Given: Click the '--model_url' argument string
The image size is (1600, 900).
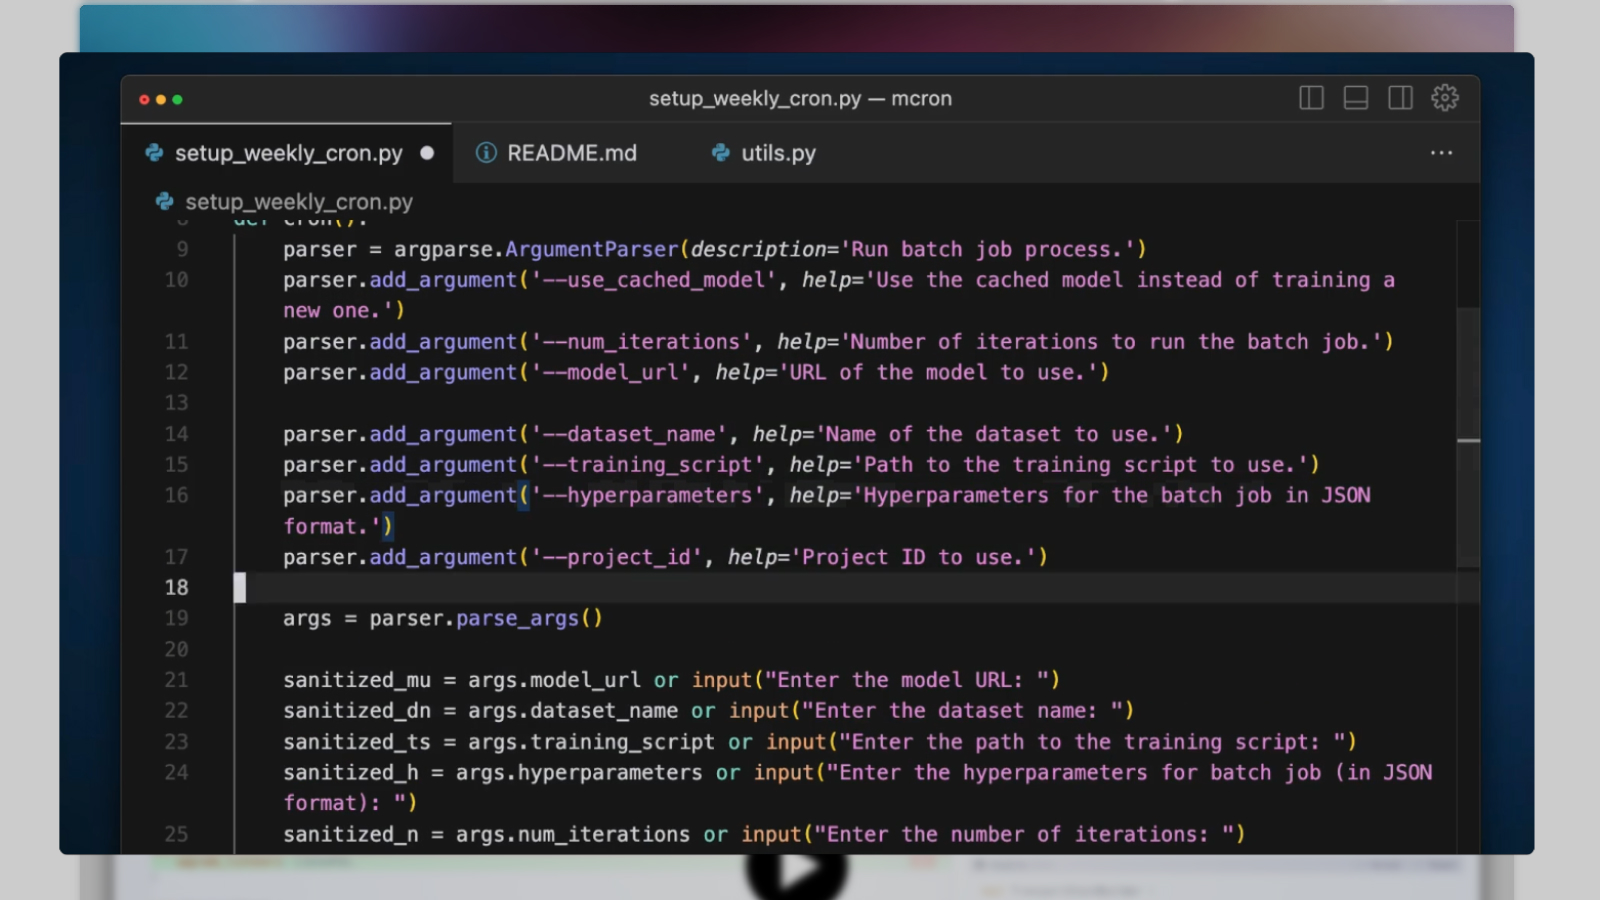Looking at the screenshot, I should point(610,372).
